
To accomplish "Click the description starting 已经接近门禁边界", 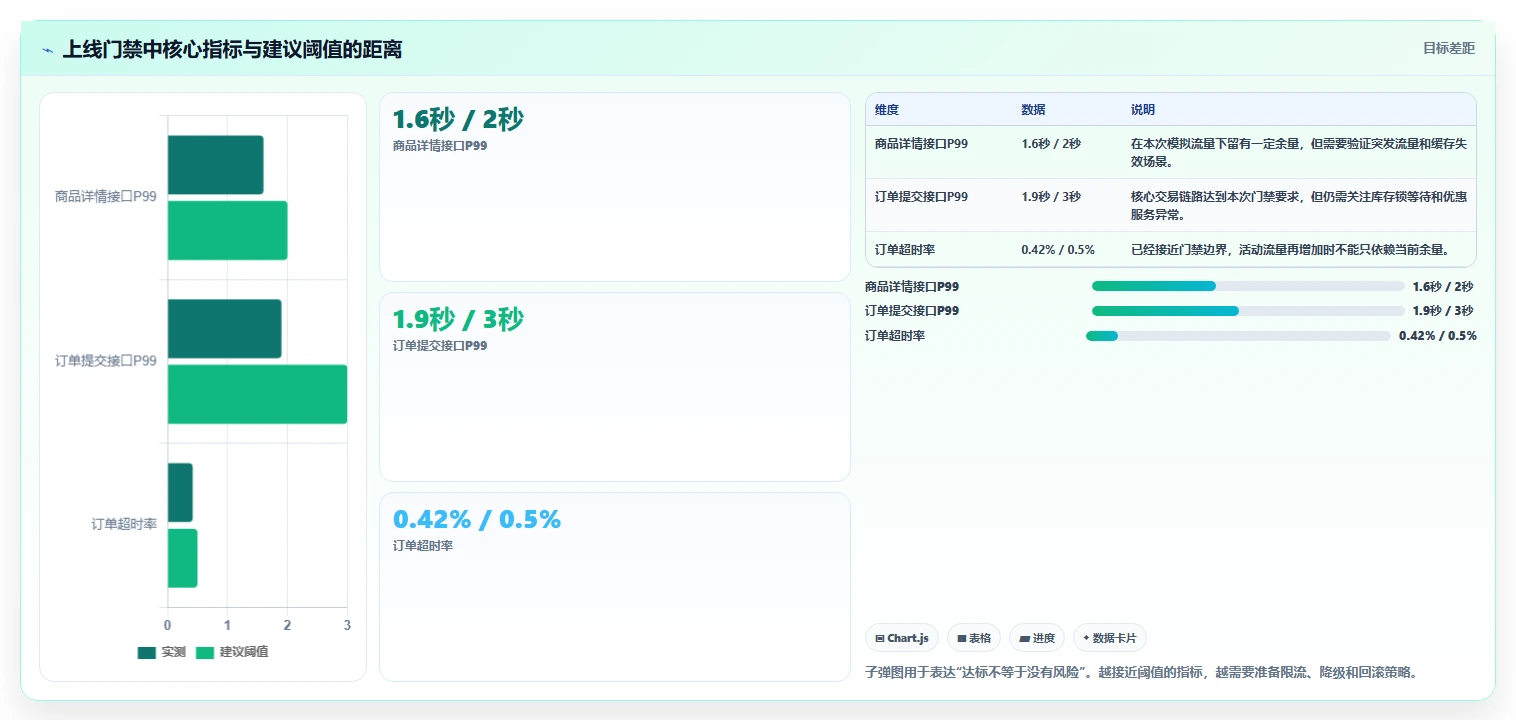I will 1290,250.
